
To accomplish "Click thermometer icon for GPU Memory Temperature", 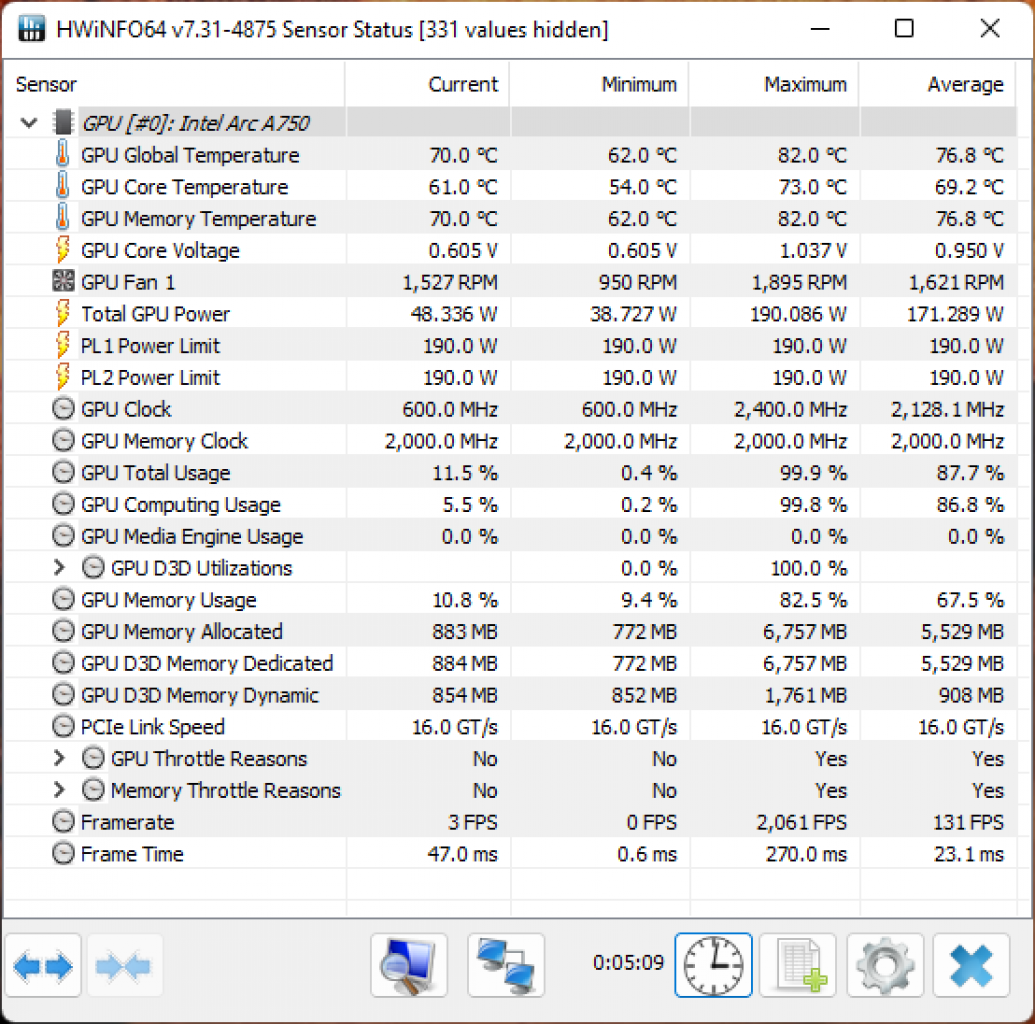I will pyautogui.click(x=63, y=217).
